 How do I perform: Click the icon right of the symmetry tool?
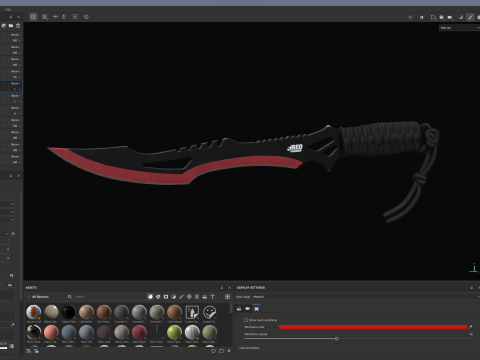coord(64,17)
